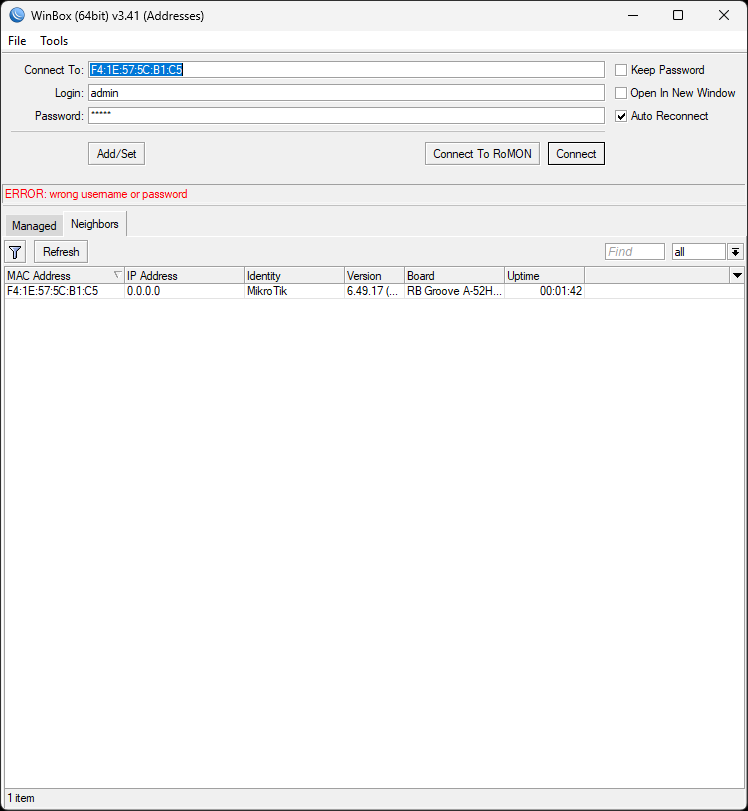Screen dimensions: 748x811
Task: Open the column selector dropdown arrow
Action: [x=737, y=275]
